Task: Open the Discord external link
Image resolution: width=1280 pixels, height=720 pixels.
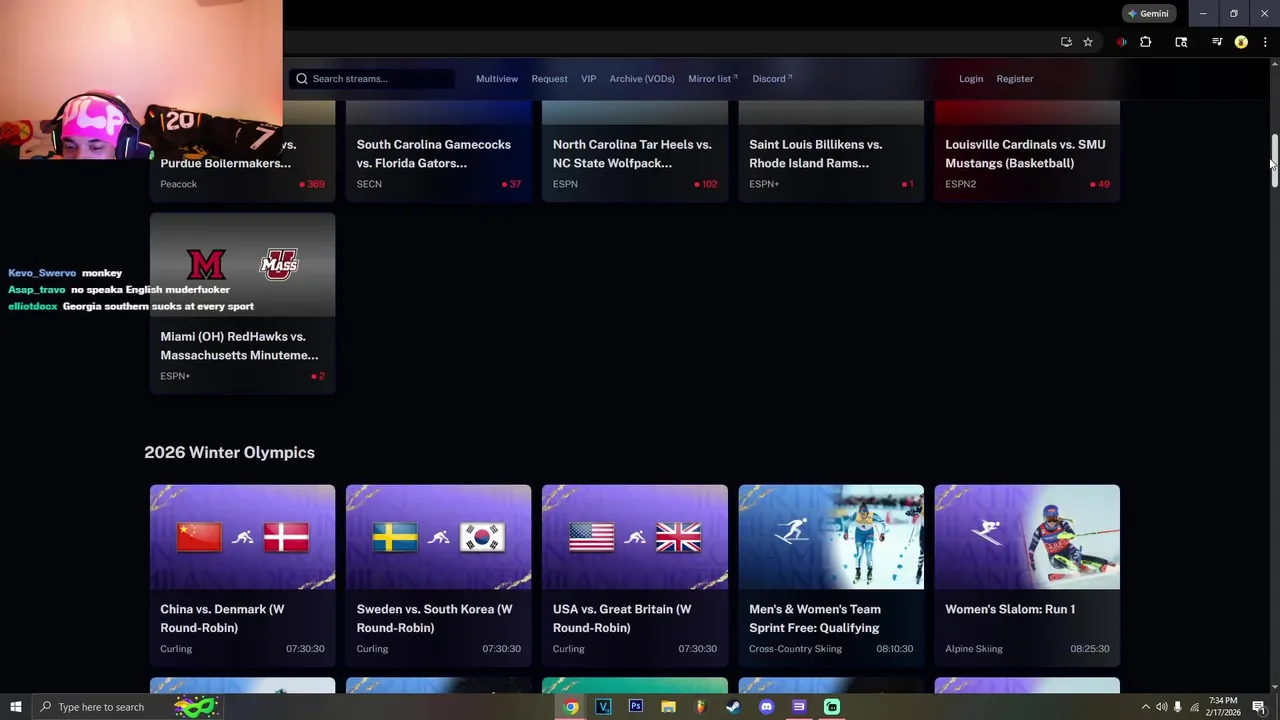Action: [x=772, y=79]
